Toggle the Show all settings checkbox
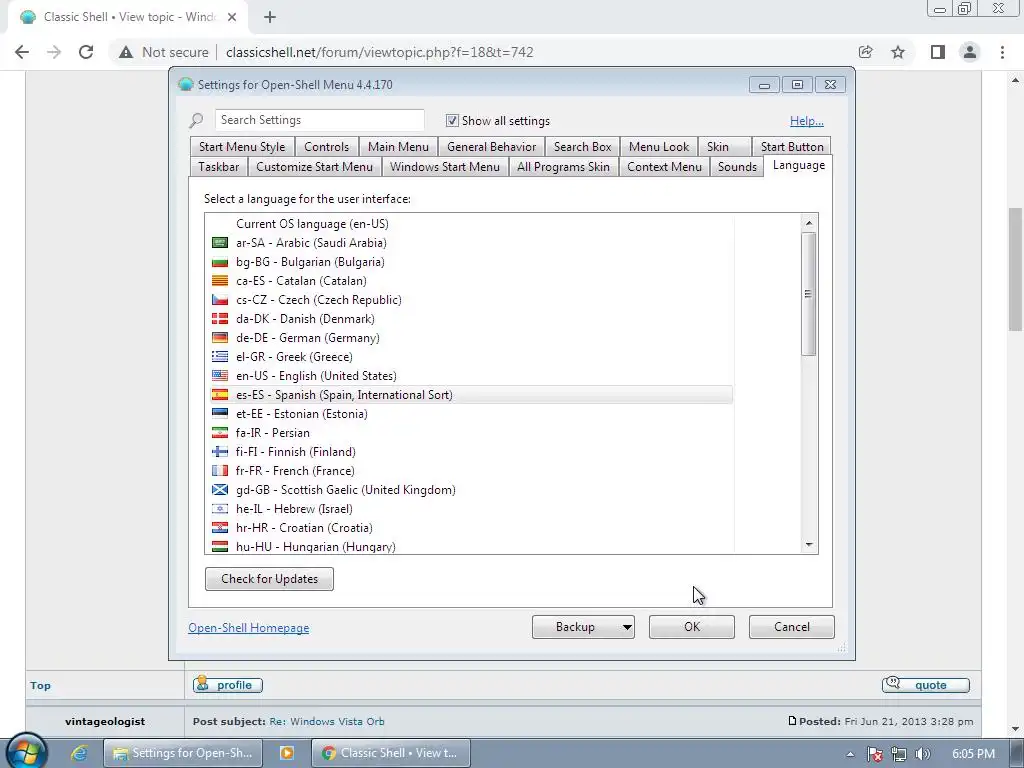The height and width of the screenshot is (768, 1024). pos(452,121)
